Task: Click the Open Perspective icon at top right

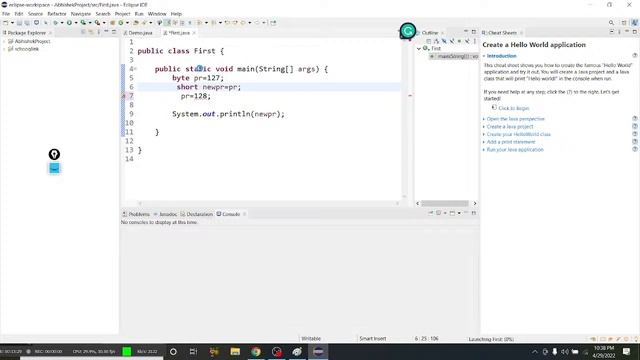Action: [624, 23]
